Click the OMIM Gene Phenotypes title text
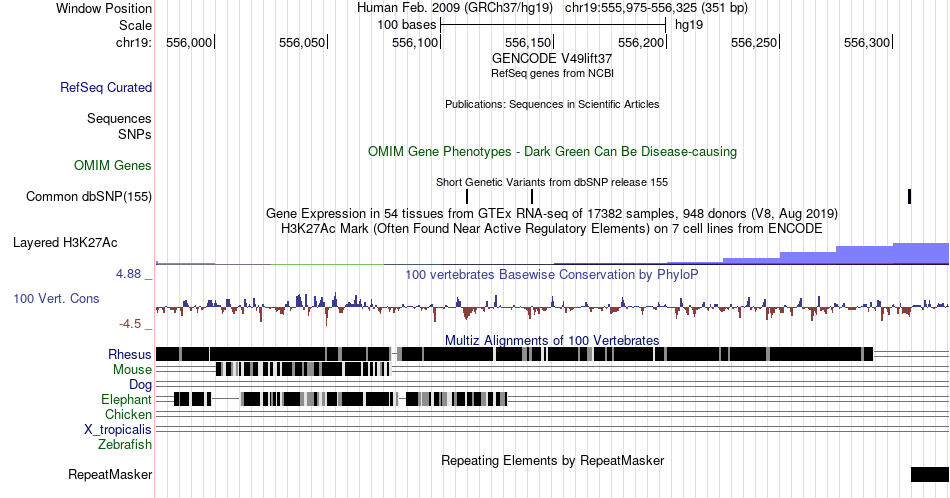This screenshot has width=950, height=498. click(552, 151)
